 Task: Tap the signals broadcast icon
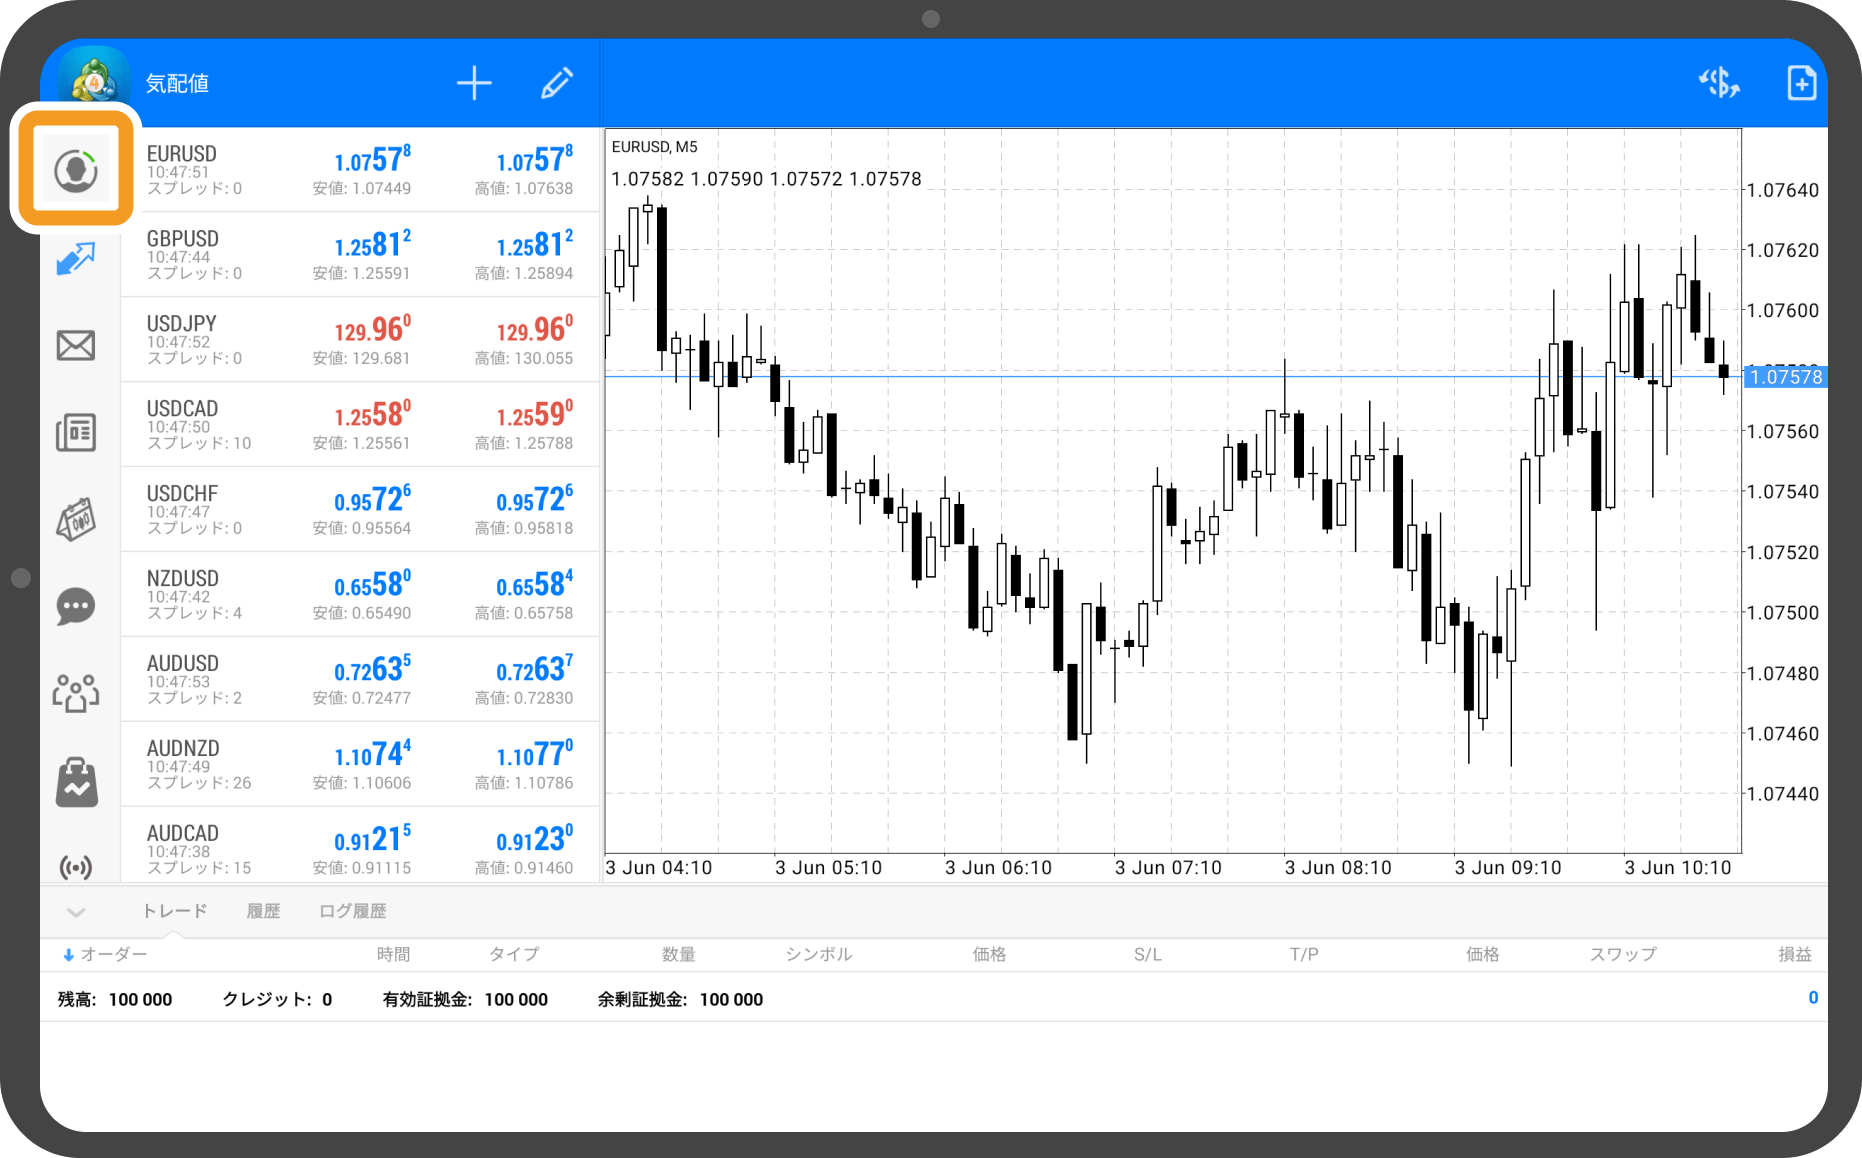click(x=76, y=866)
